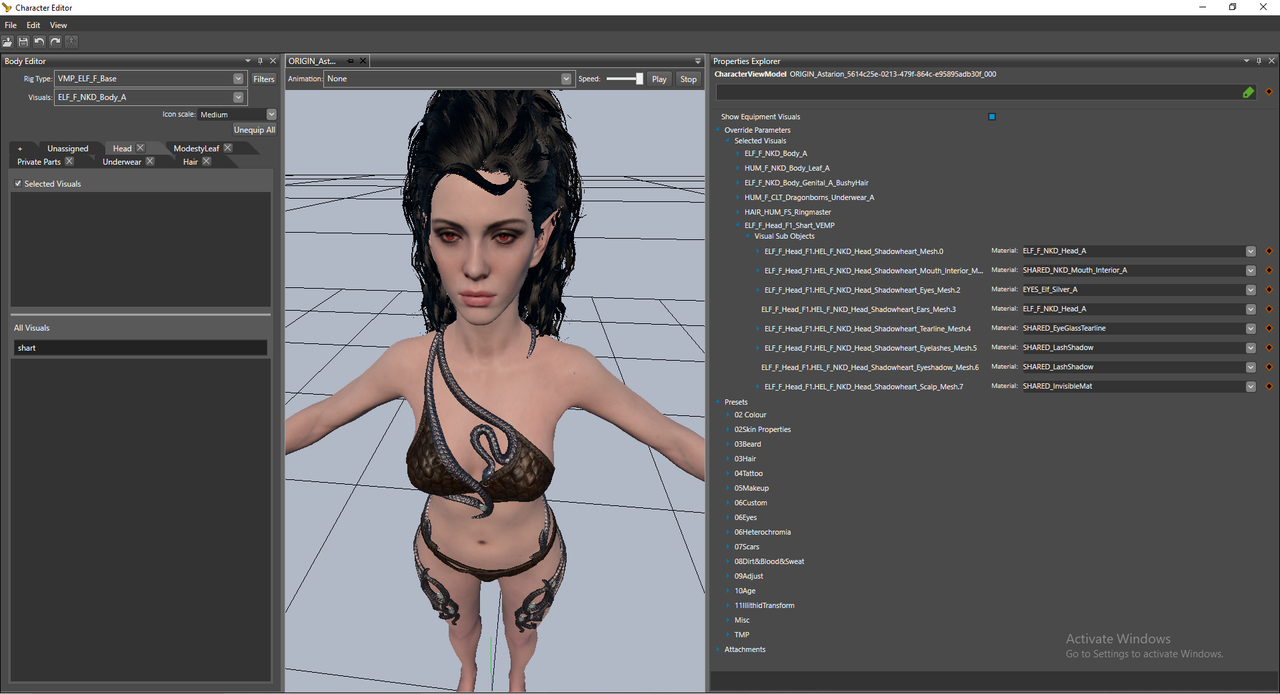Click orange diamond for Eyelashes_Mesh.5 material
Image resolution: width=1280 pixels, height=694 pixels.
pyautogui.click(x=1269, y=348)
